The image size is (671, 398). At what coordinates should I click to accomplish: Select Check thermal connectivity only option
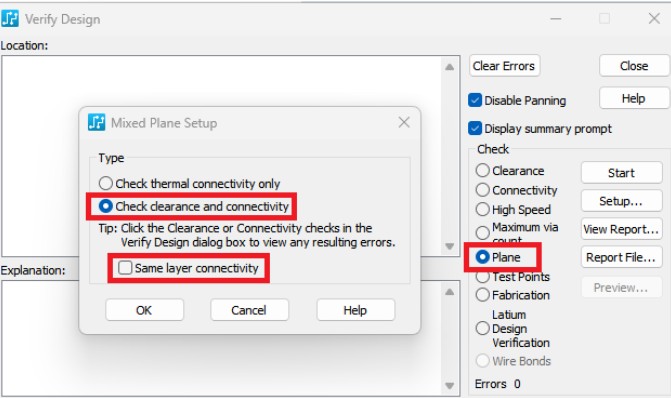coord(105,184)
